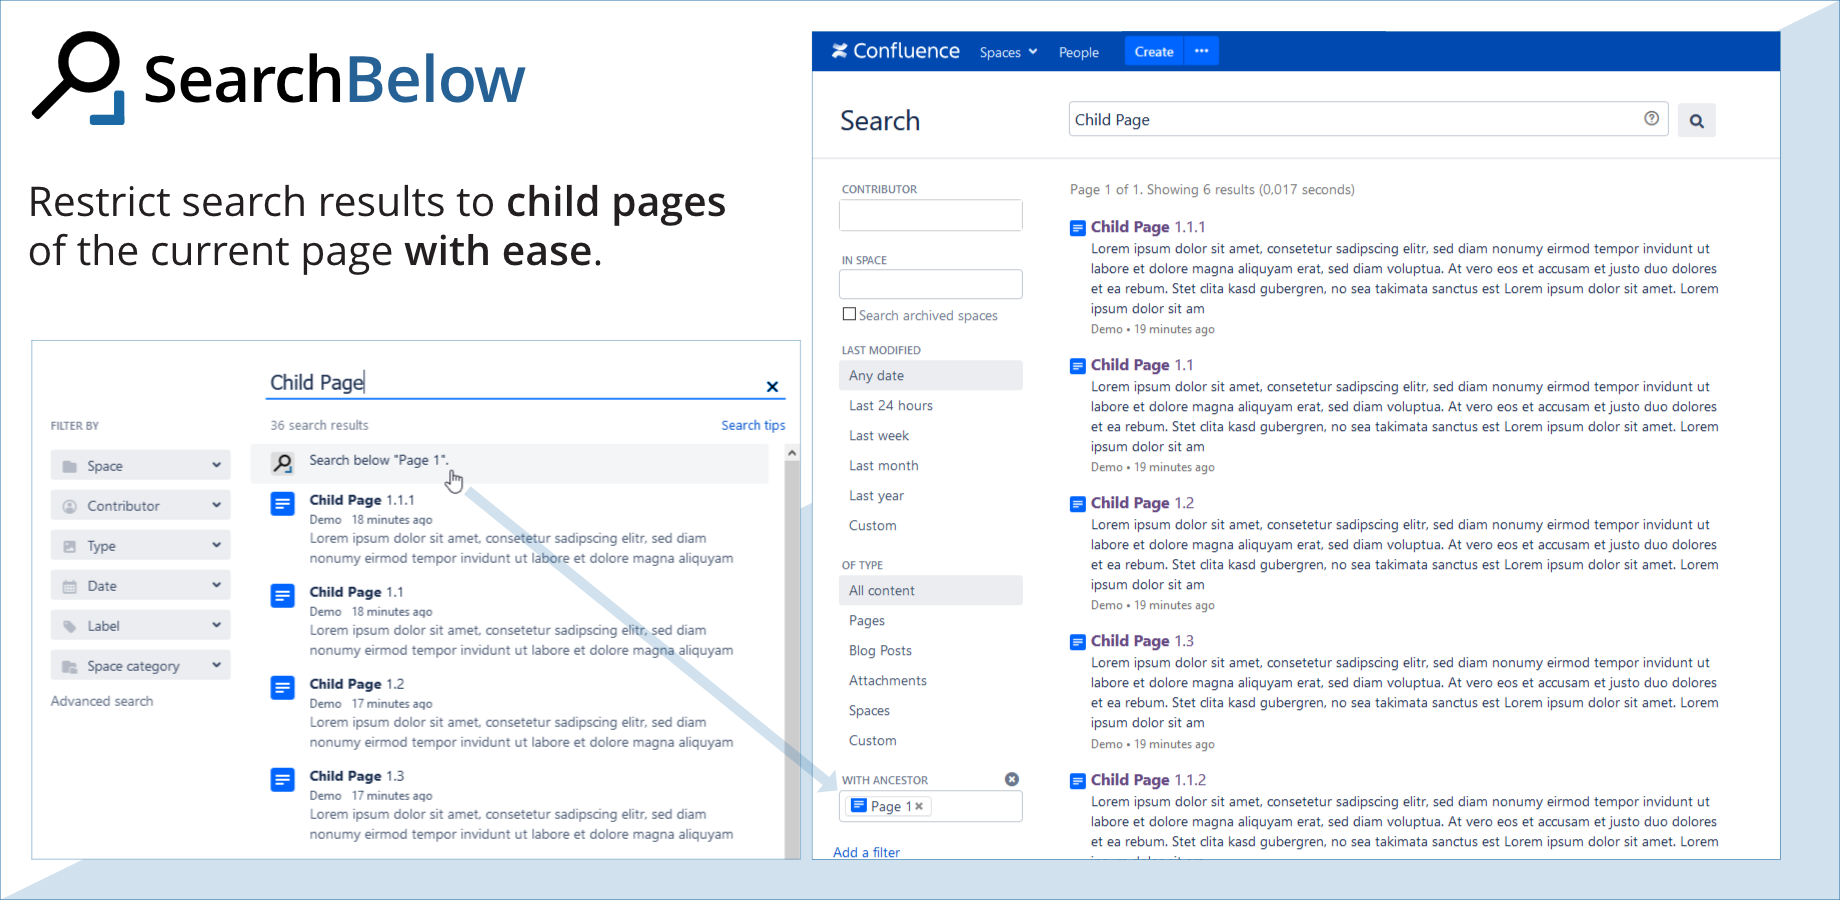Open Child Page 1.1 in quick search panel

(356, 591)
